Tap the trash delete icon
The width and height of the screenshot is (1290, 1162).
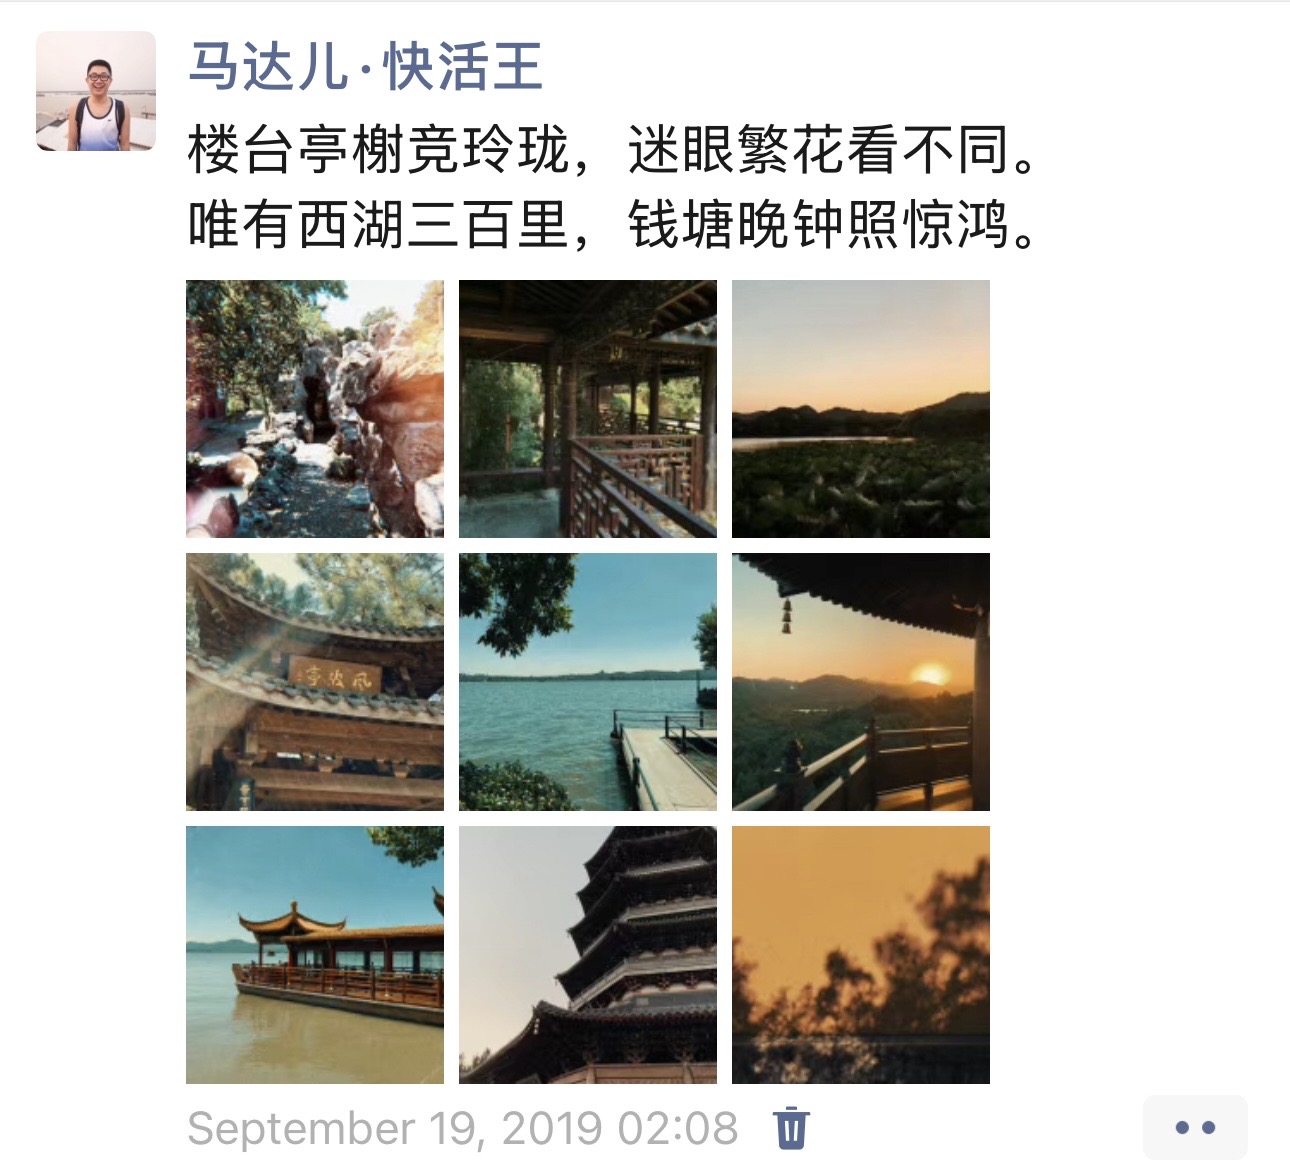pos(791,1128)
